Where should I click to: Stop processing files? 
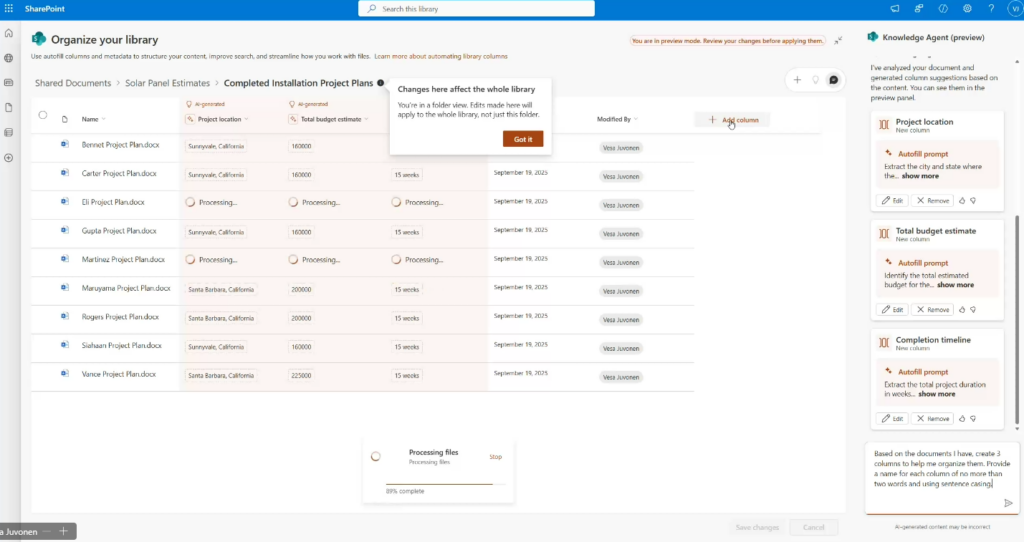[496, 456]
